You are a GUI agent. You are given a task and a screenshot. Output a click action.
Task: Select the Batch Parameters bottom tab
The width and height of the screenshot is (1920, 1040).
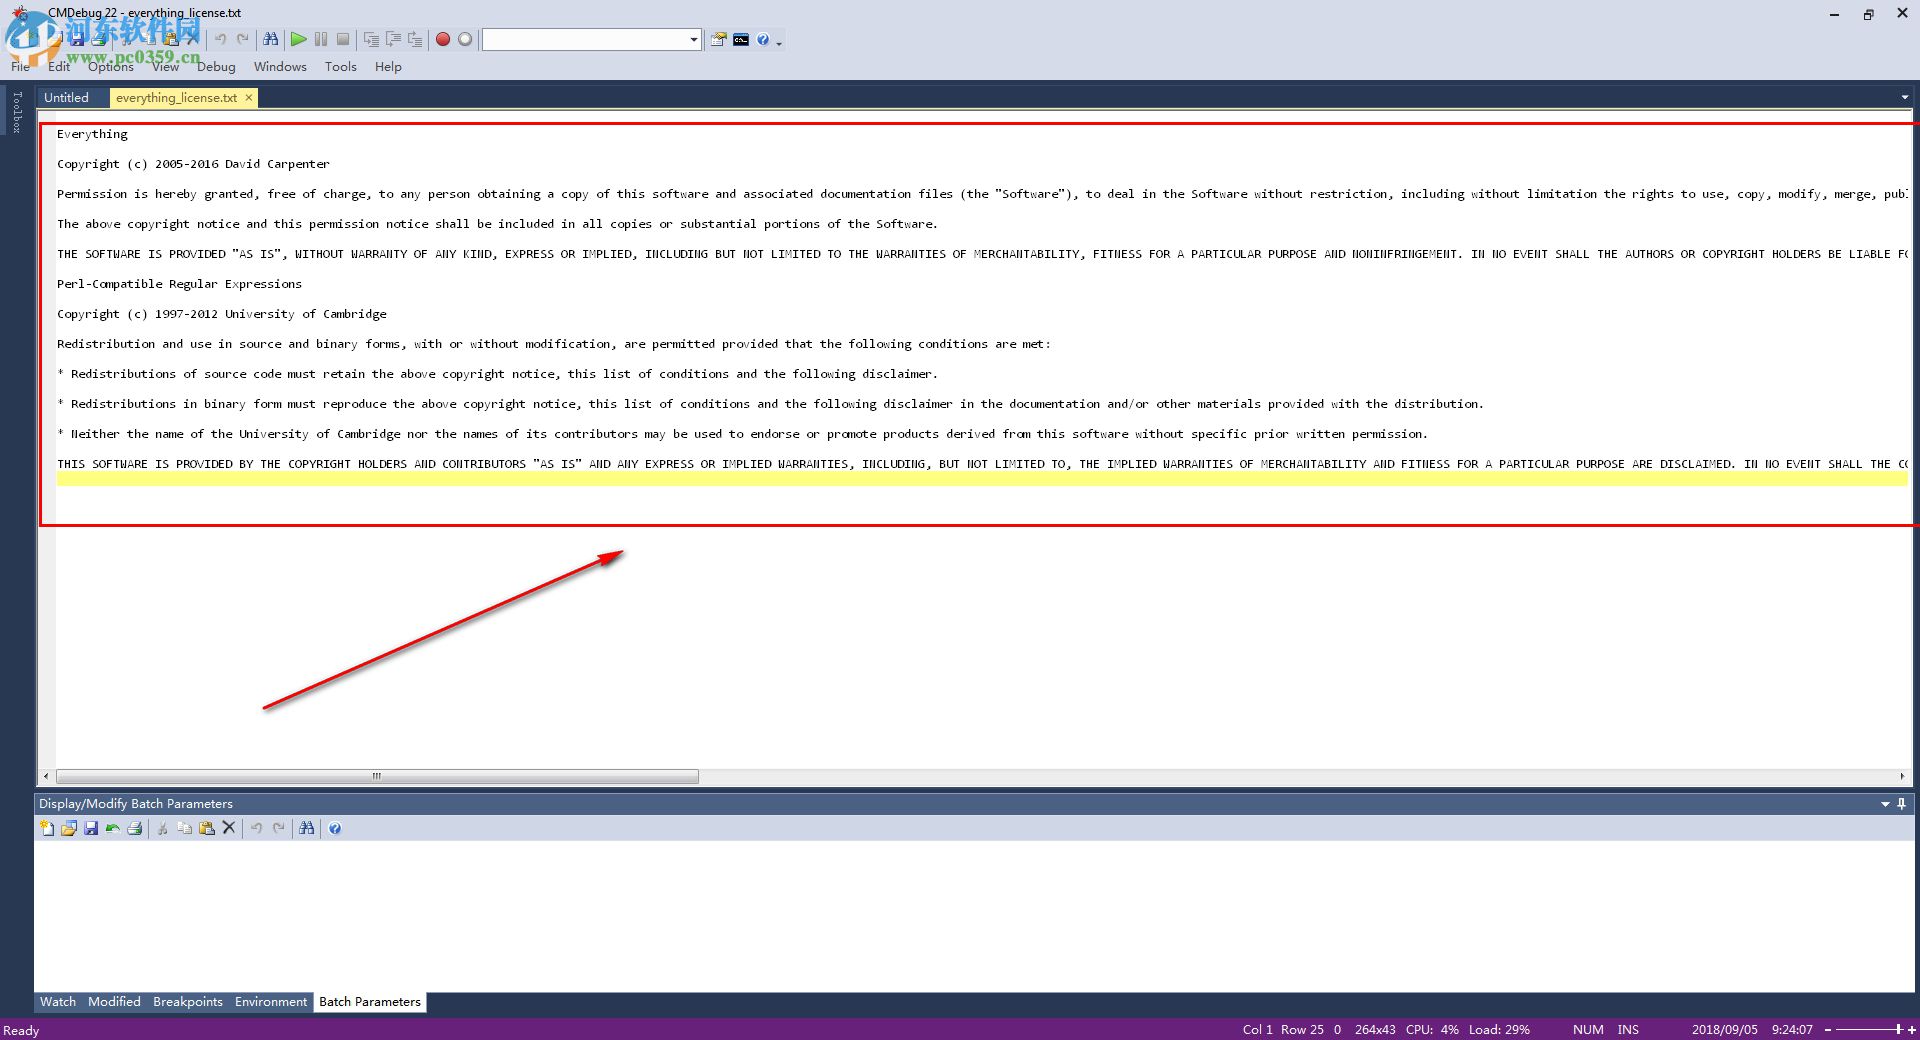(370, 1002)
